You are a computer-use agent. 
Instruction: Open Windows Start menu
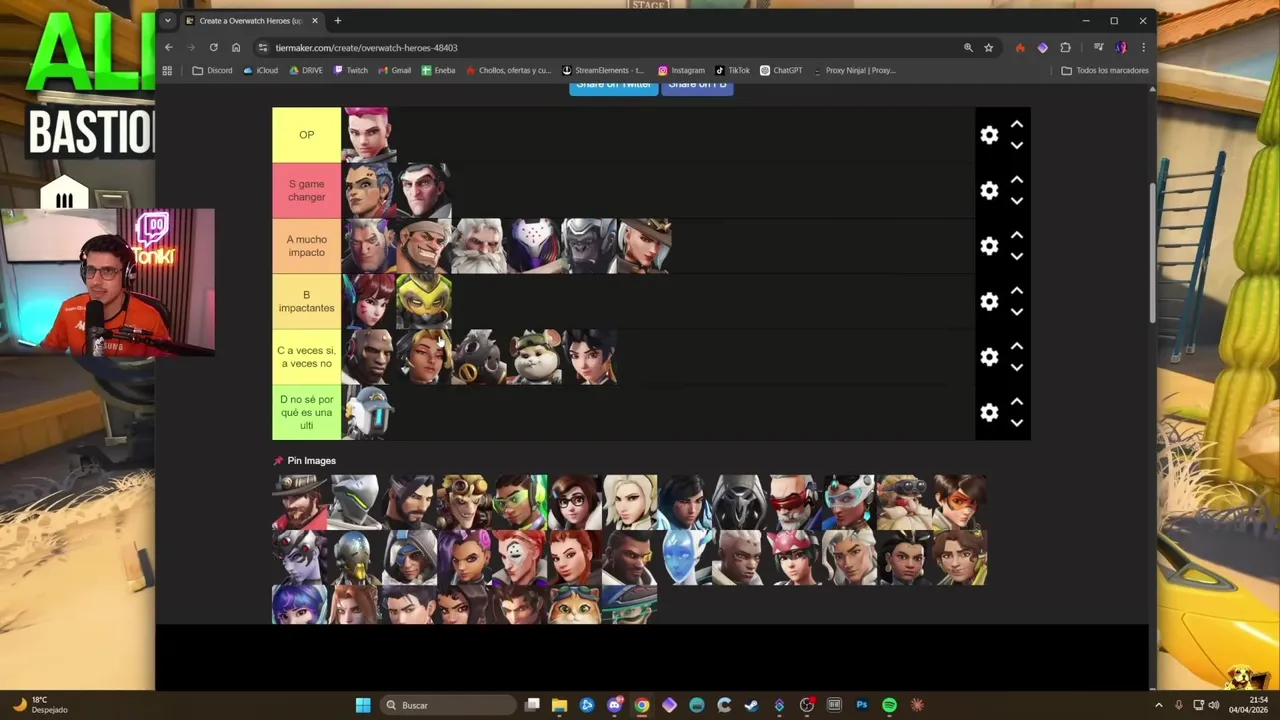tap(363, 705)
